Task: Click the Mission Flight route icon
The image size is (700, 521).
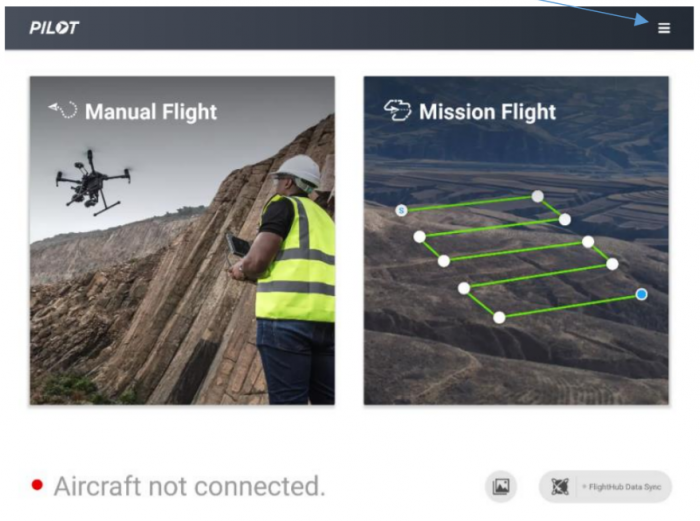Action: click(397, 110)
